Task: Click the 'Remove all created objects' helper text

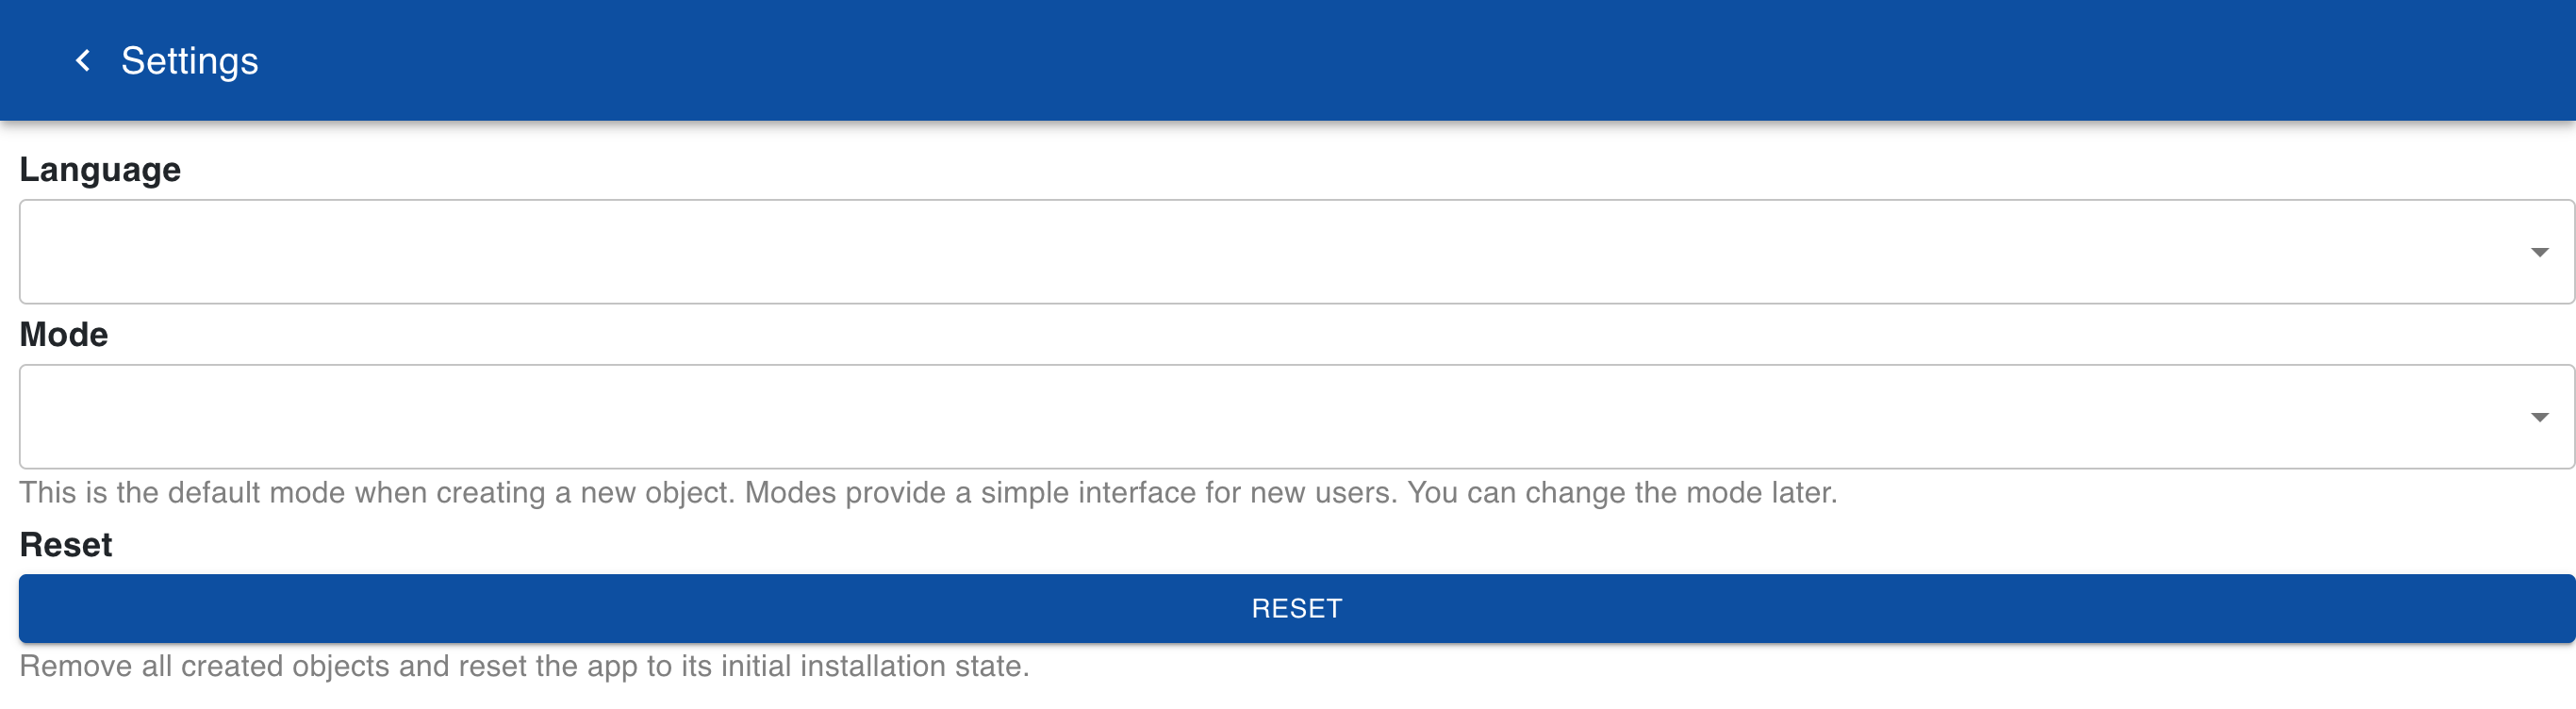Action: pos(524,666)
